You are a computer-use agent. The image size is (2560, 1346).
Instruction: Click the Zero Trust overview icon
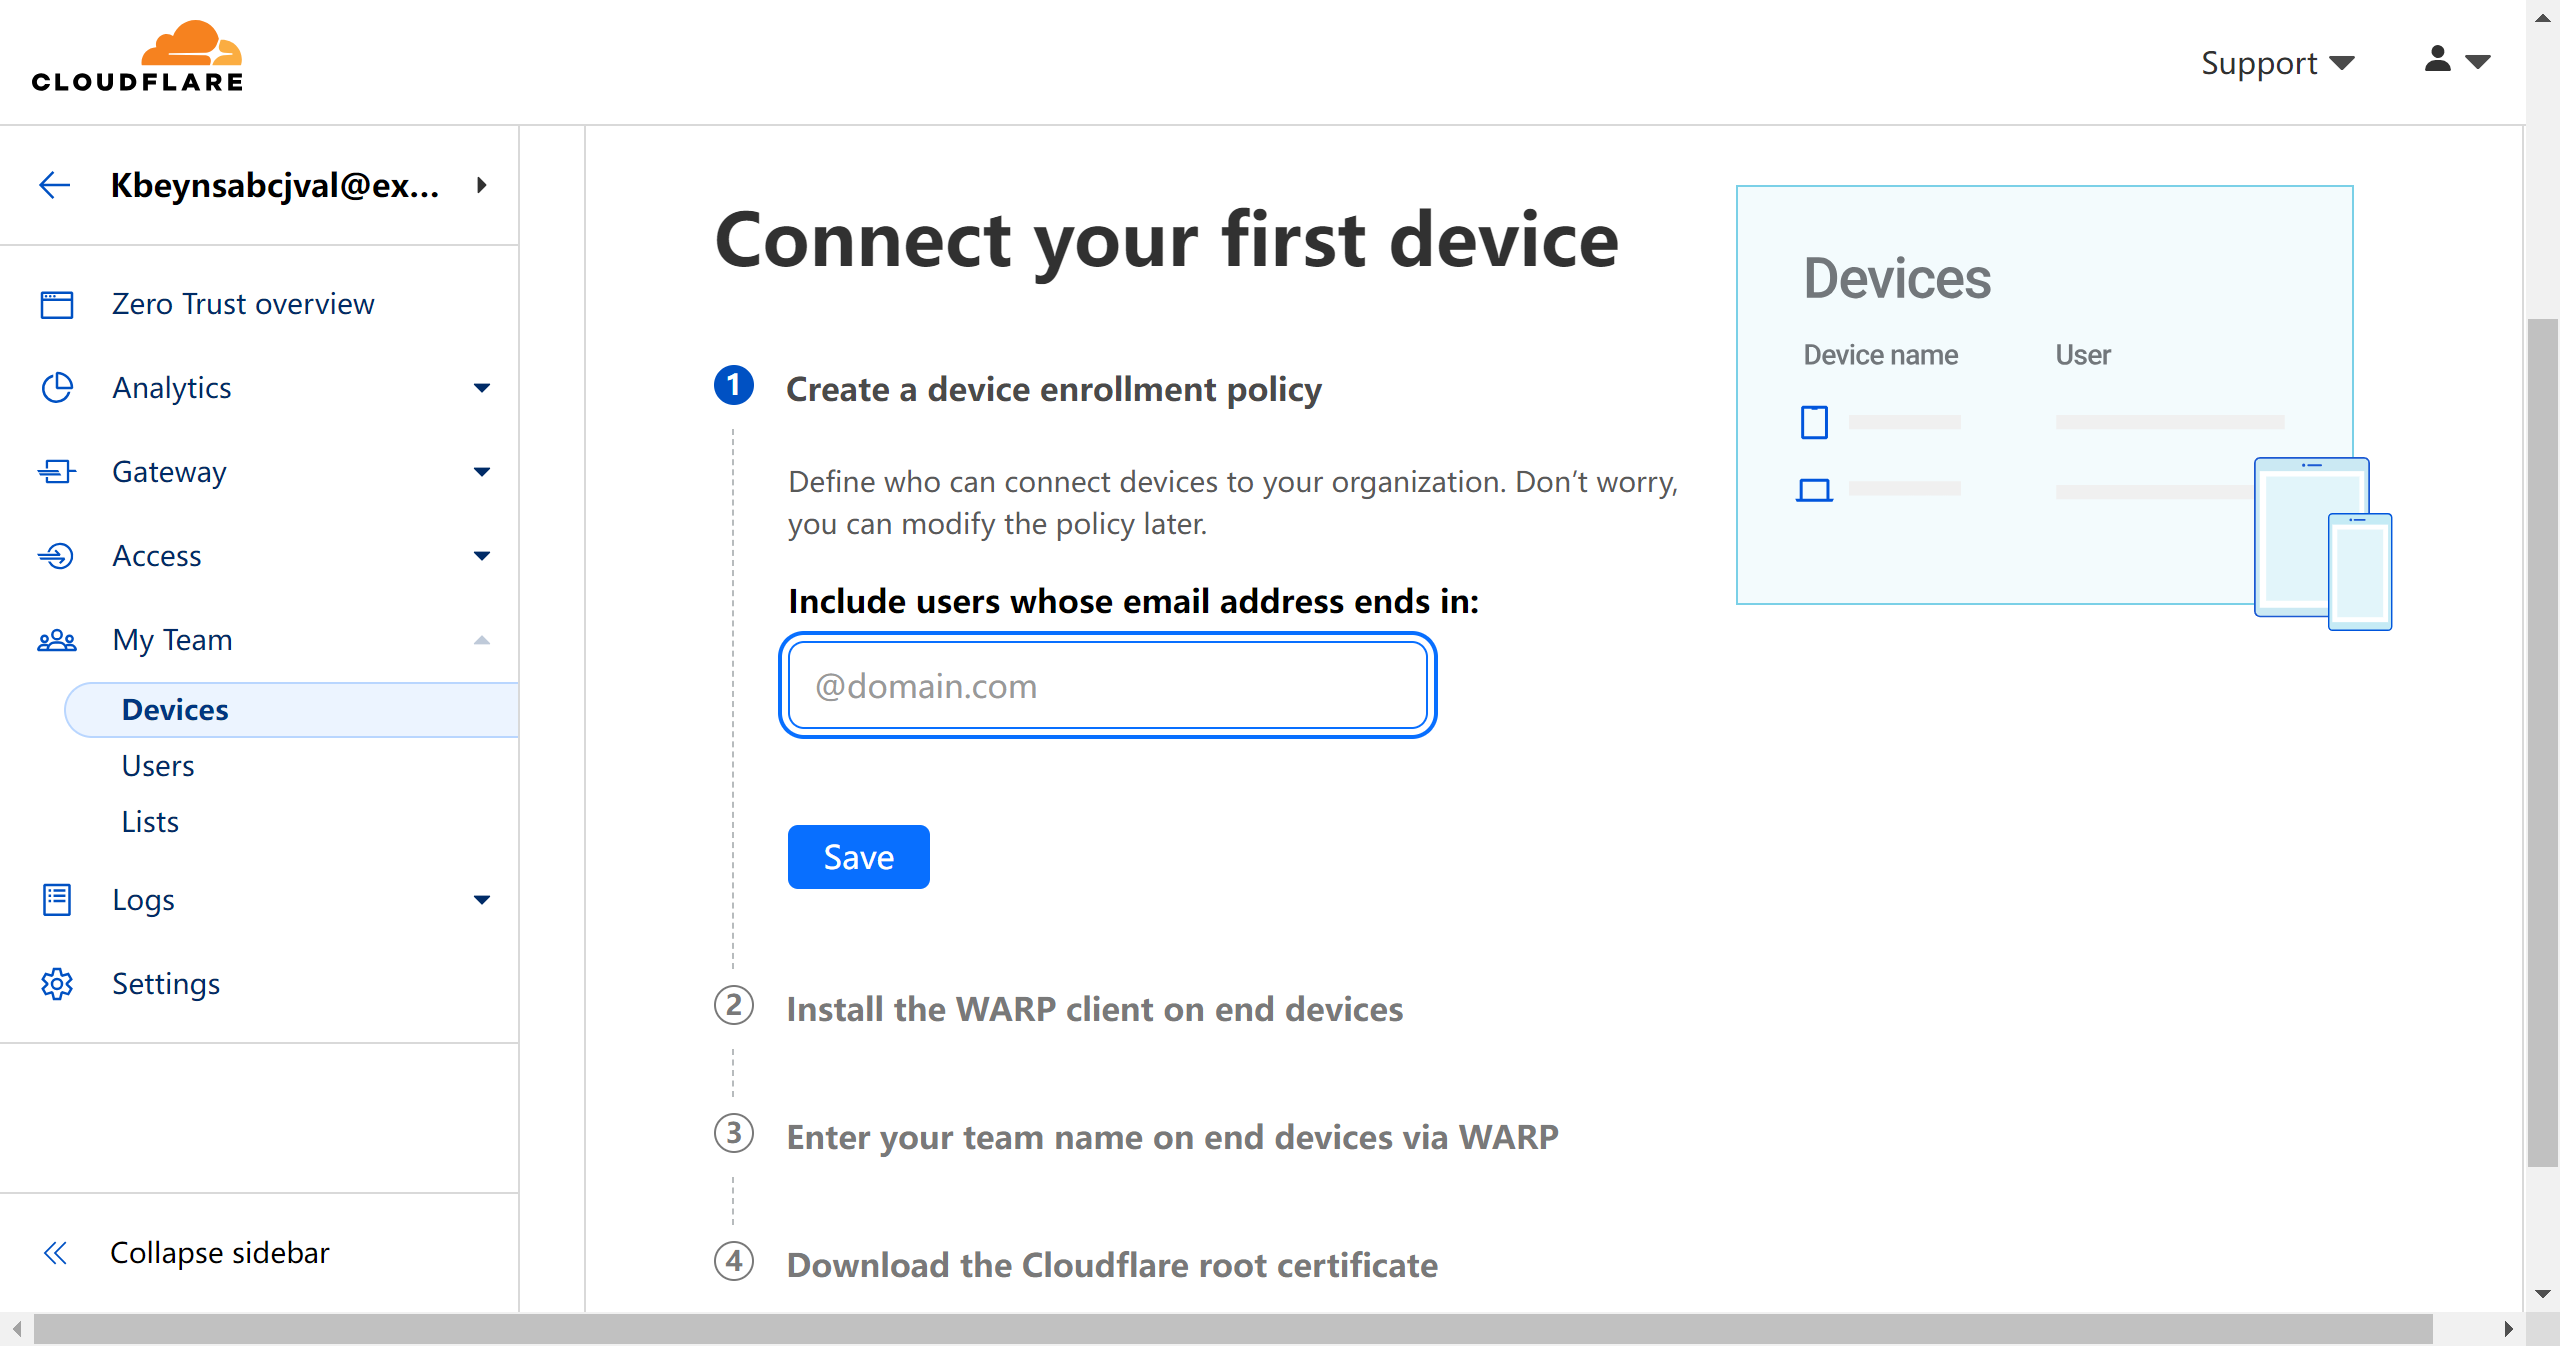tap(57, 304)
